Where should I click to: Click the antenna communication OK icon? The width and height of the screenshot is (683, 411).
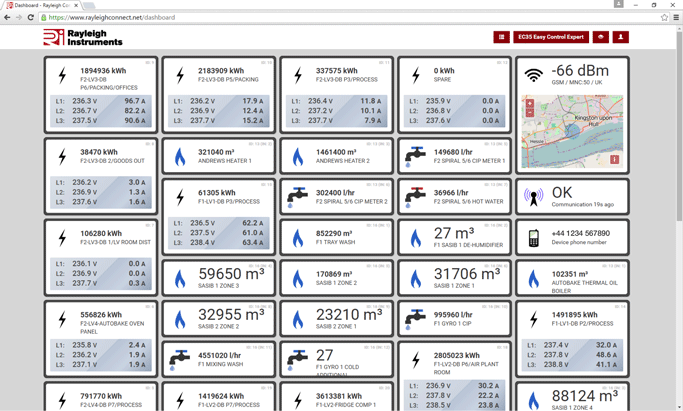[x=534, y=197]
